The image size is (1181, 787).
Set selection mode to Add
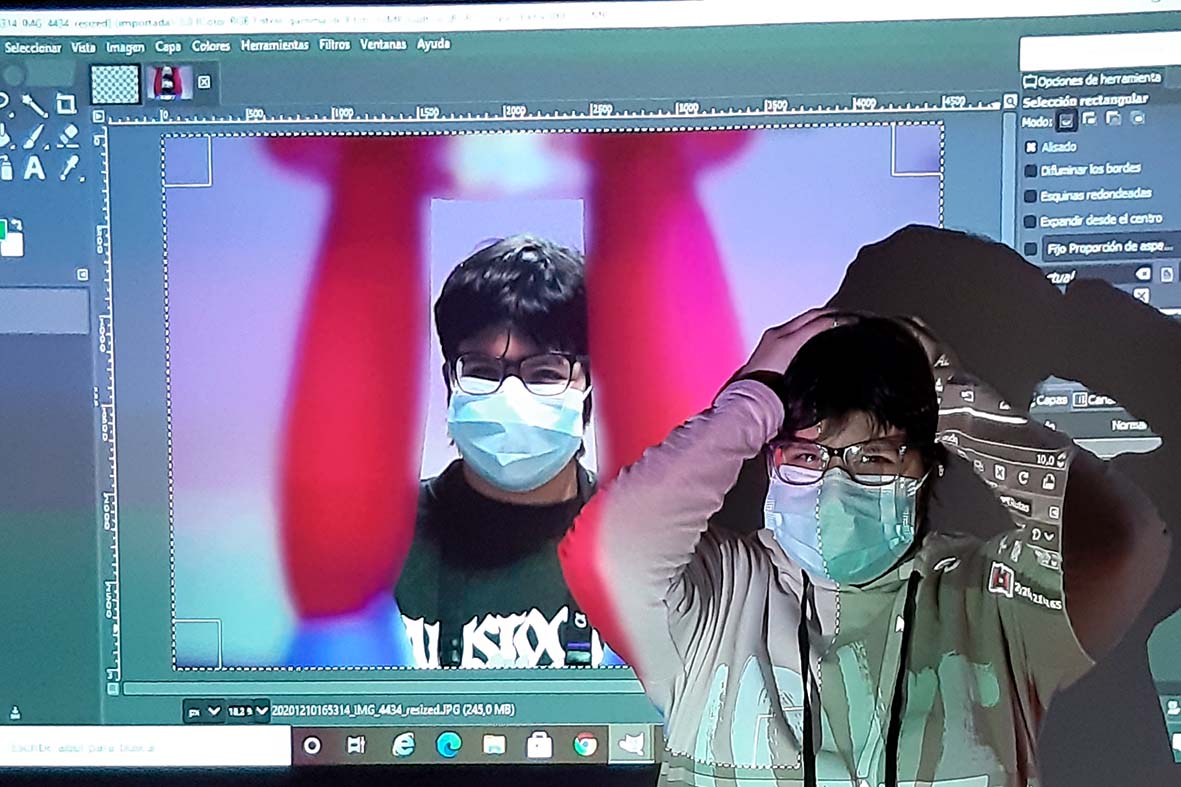pyautogui.click(x=1090, y=119)
